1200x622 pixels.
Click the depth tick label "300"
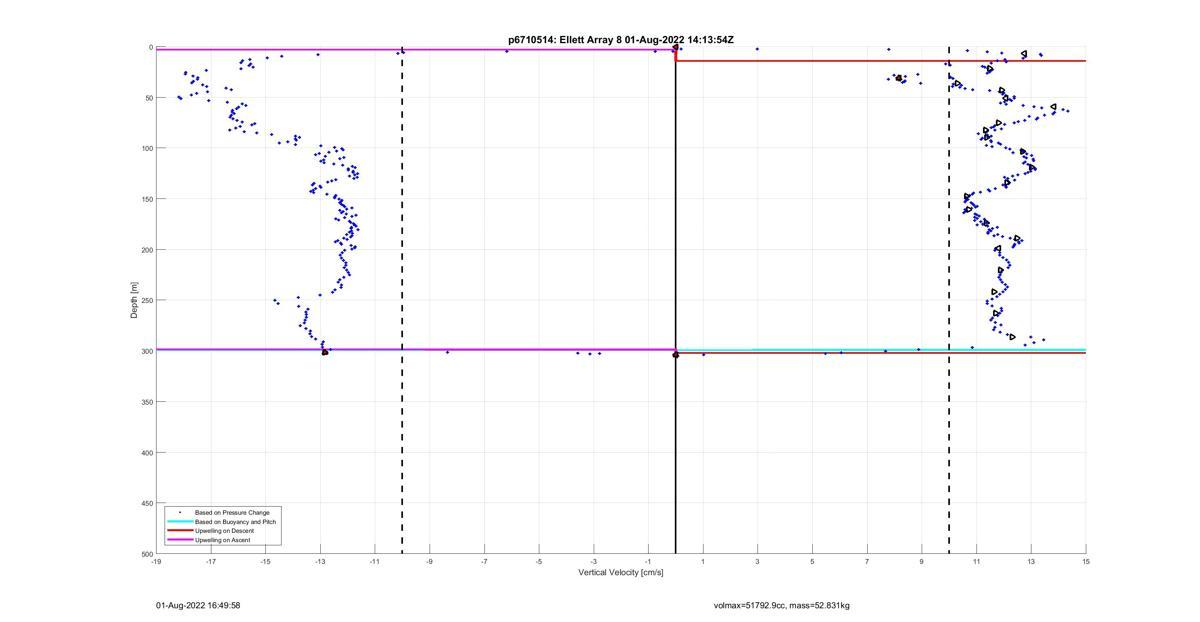click(147, 351)
